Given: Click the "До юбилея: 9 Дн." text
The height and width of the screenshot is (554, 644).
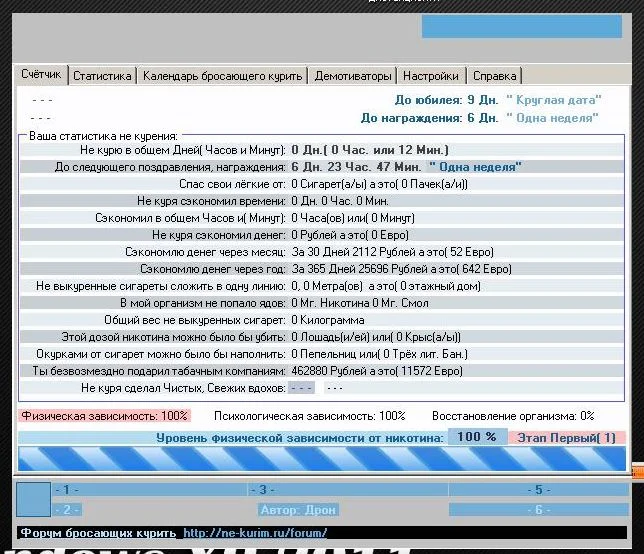Looking at the screenshot, I should tap(446, 100).
